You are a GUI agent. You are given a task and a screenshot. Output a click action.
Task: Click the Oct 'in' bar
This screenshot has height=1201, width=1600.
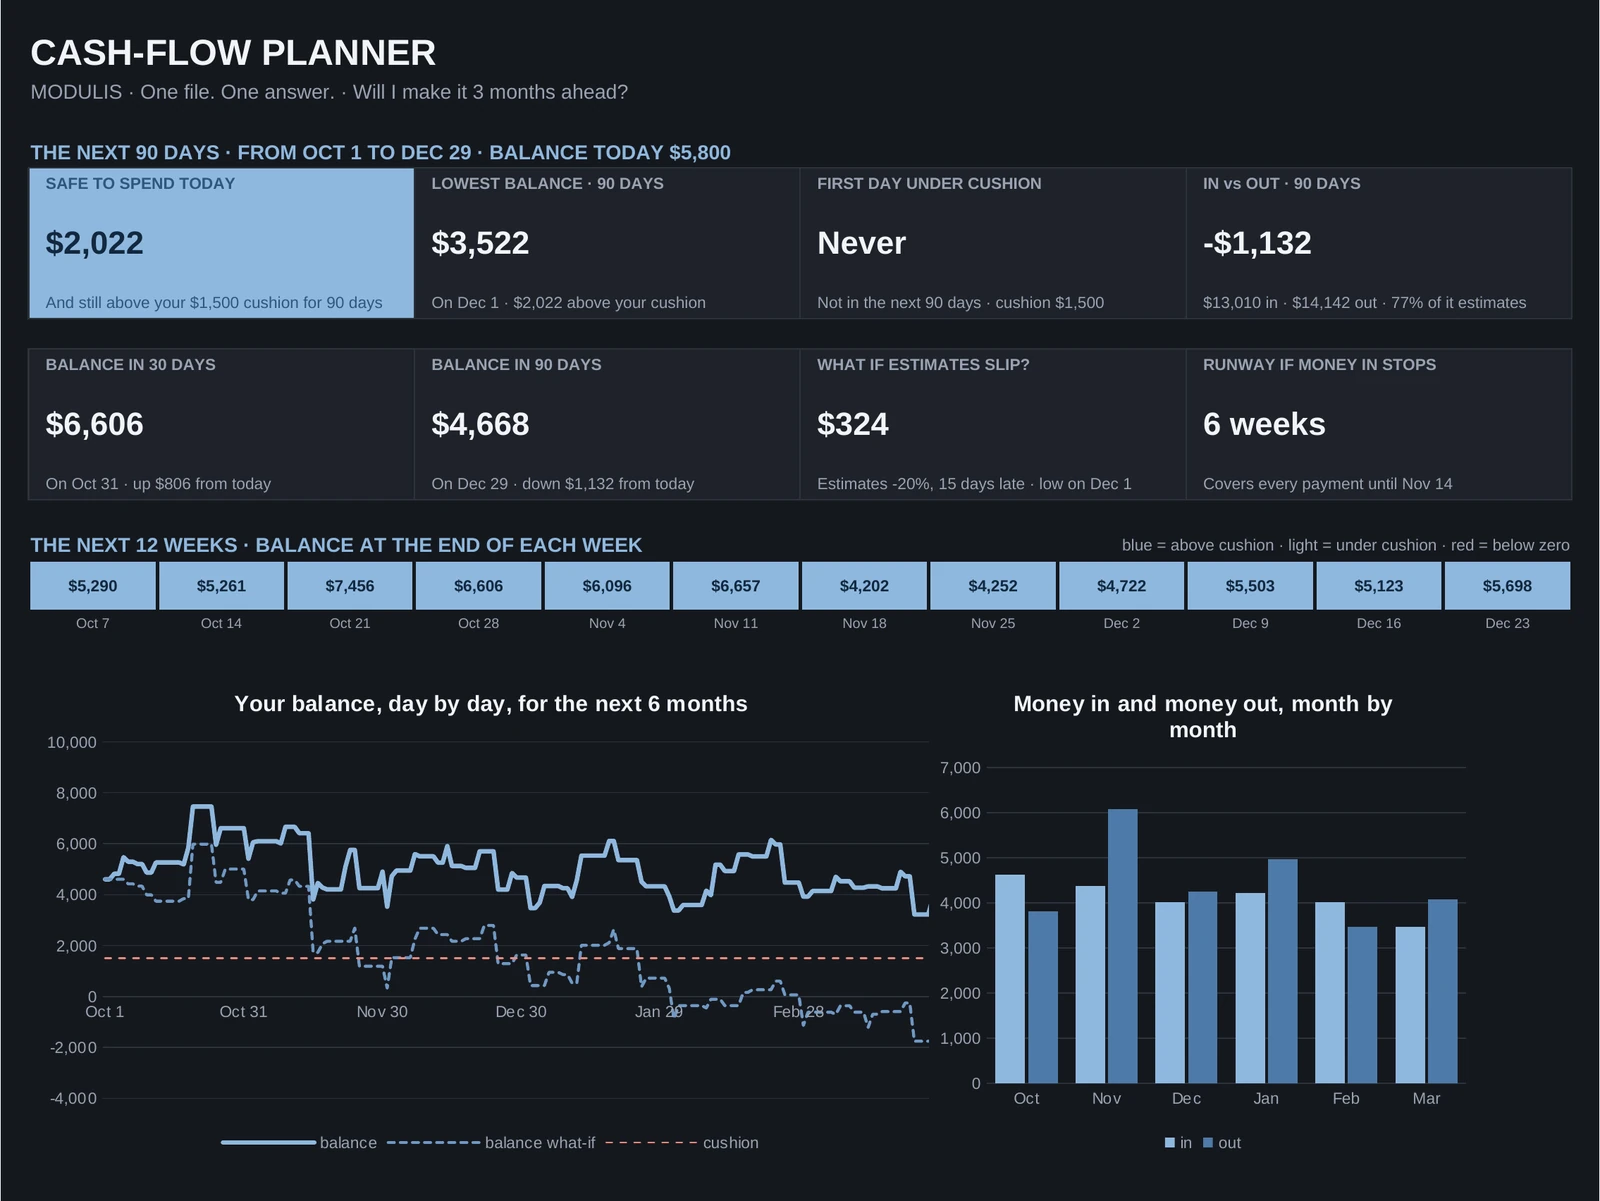(x=1010, y=979)
